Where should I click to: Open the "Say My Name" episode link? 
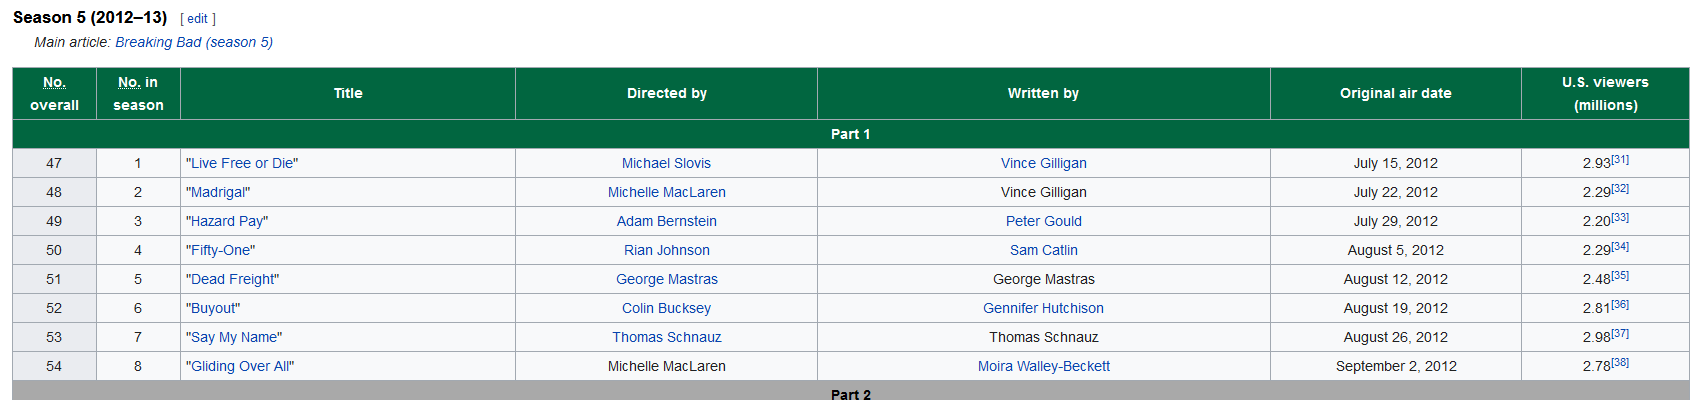click(x=234, y=337)
